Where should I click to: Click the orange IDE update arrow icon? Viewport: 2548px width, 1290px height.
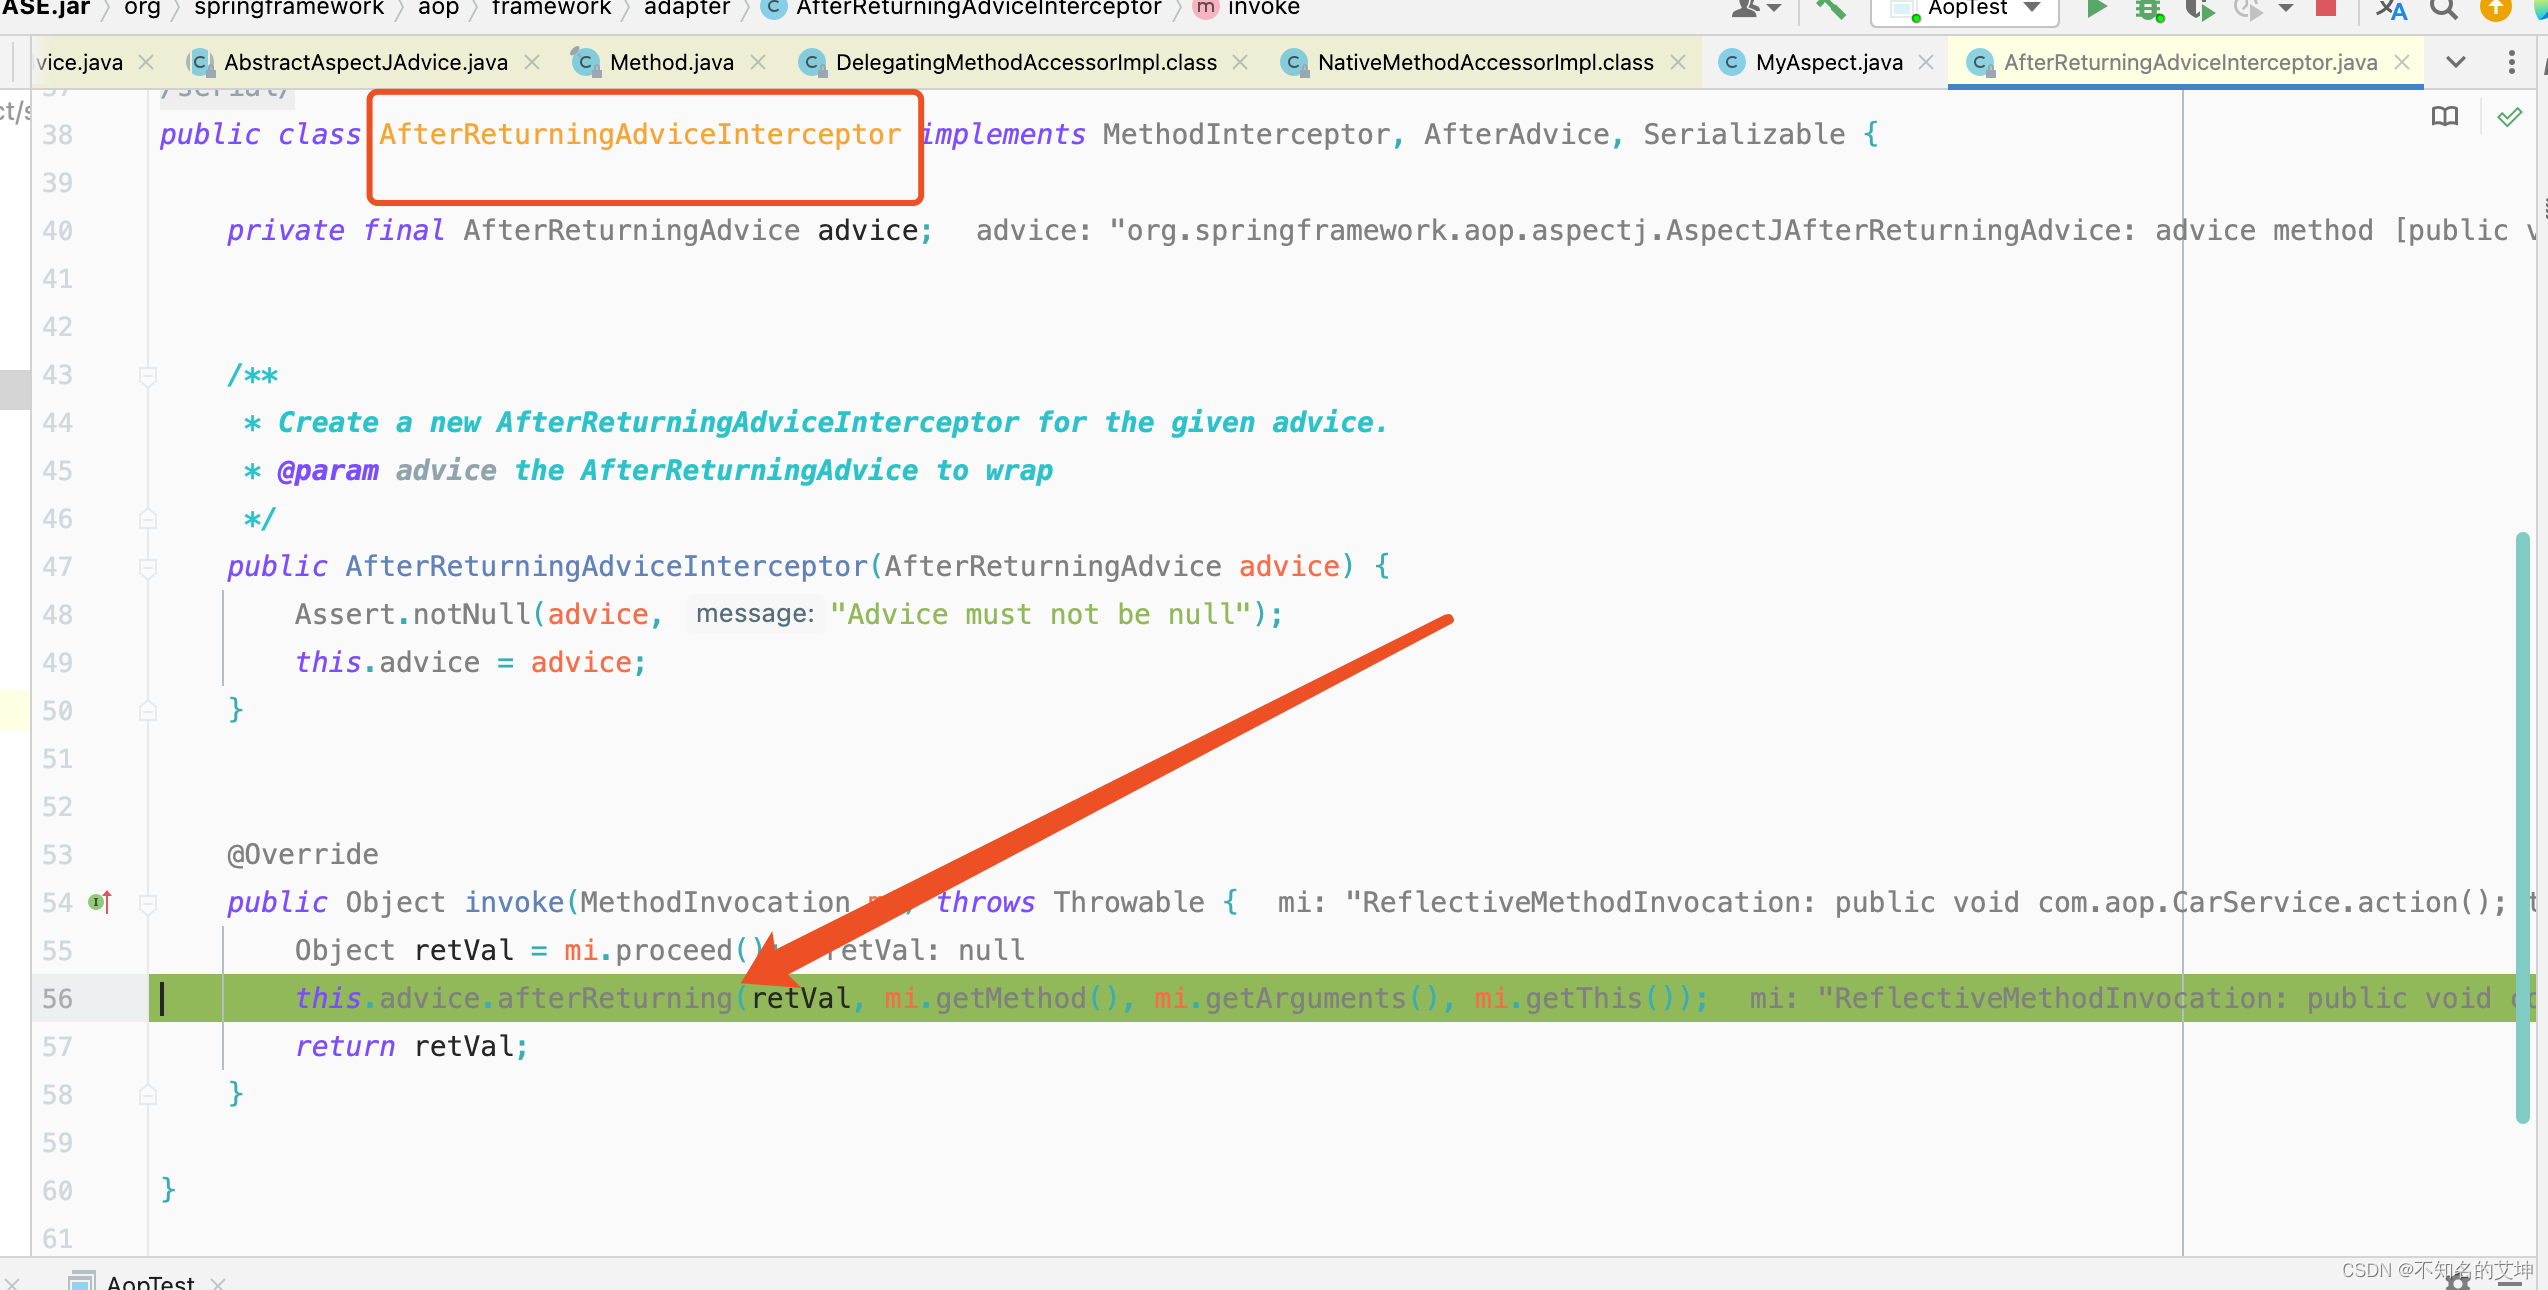click(x=2496, y=9)
